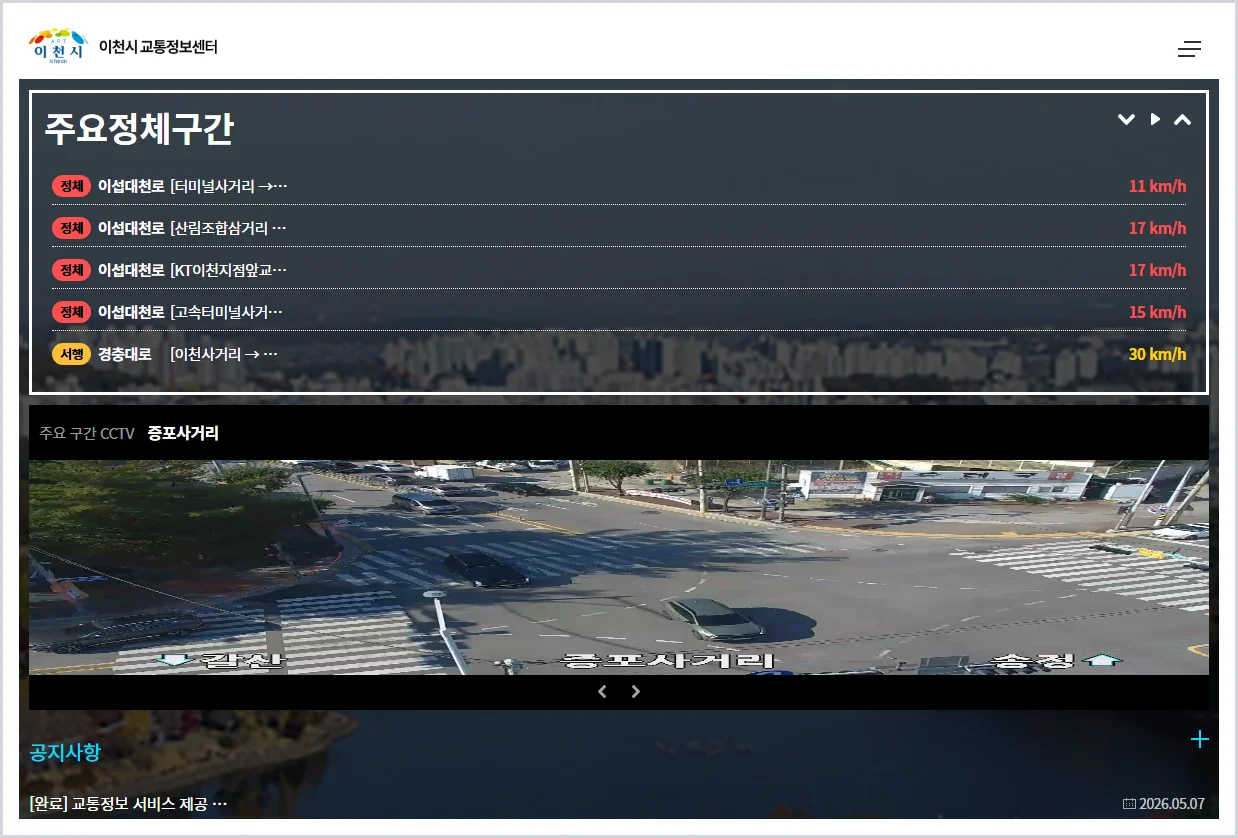
Task: Click 정체 badge on the 터미널사거리 row
Action: [x=71, y=186]
